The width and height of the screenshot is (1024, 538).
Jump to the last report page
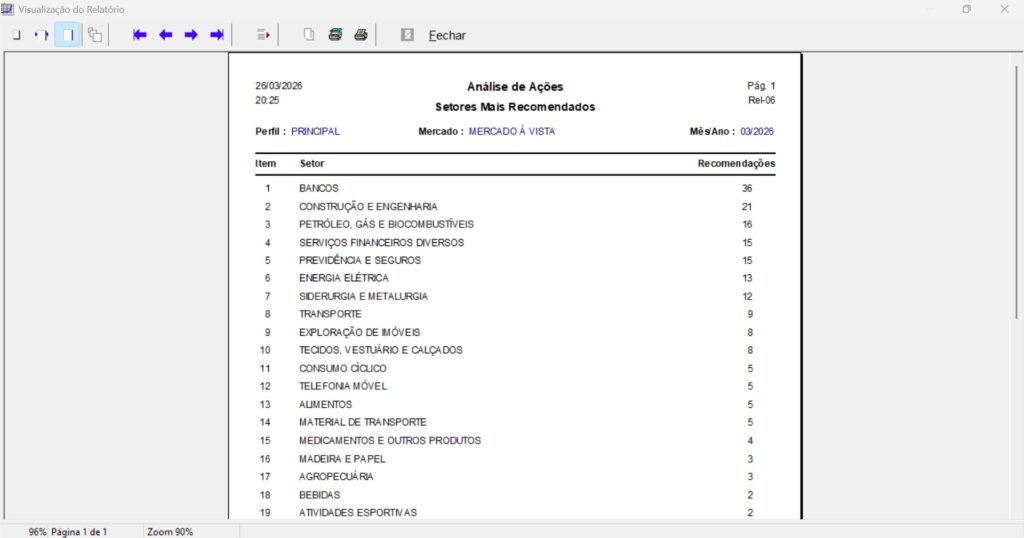[x=216, y=35]
